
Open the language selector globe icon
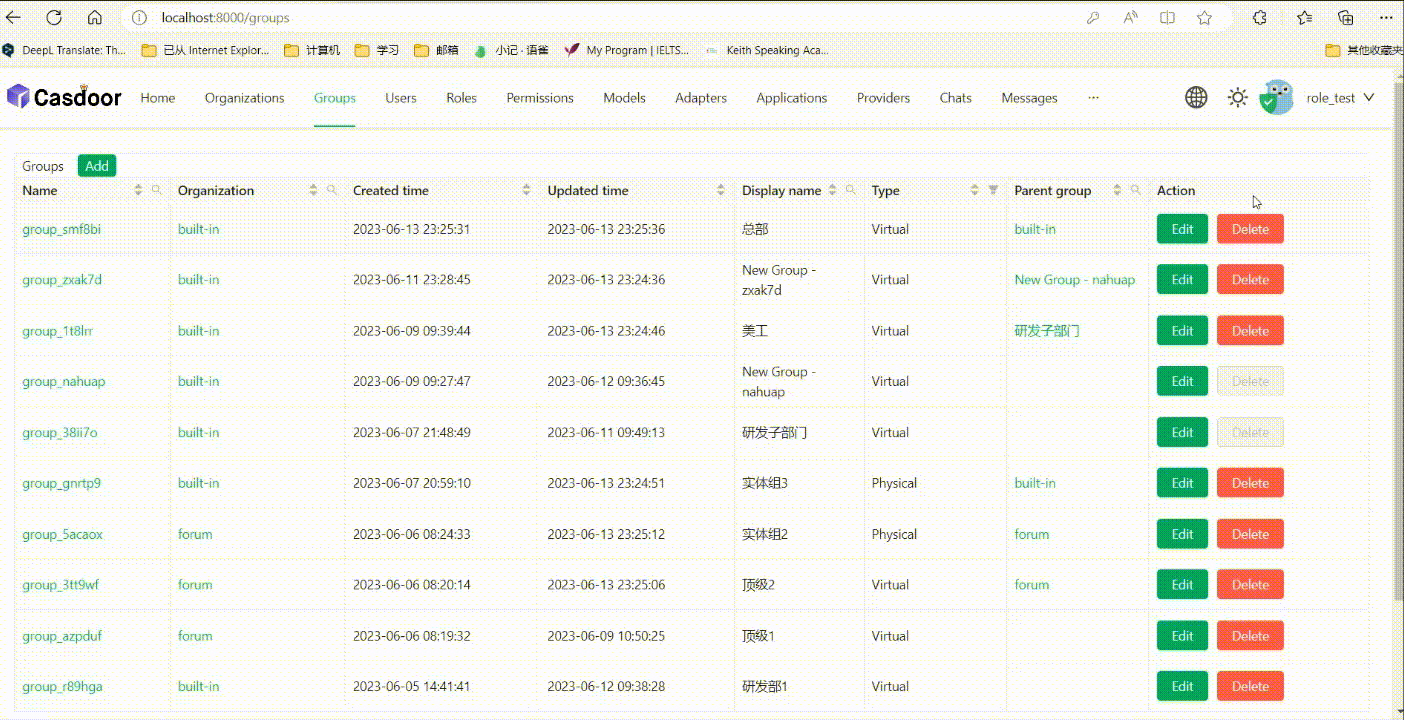(1196, 97)
